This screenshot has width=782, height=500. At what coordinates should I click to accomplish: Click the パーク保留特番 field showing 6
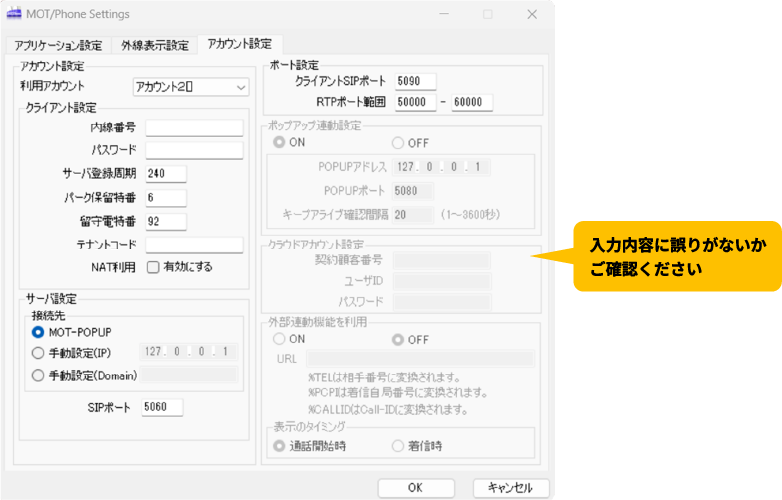[x=166, y=198]
